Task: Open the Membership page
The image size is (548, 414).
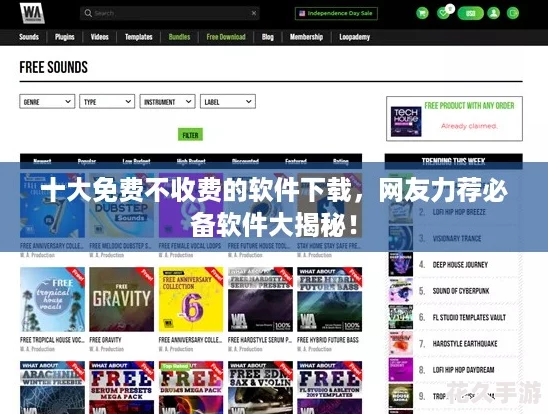Action: (x=306, y=37)
